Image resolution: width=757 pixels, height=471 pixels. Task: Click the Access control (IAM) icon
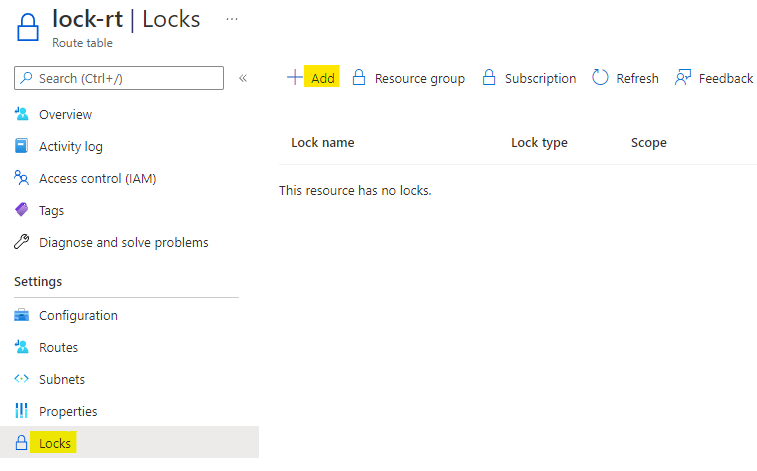[x=22, y=179]
